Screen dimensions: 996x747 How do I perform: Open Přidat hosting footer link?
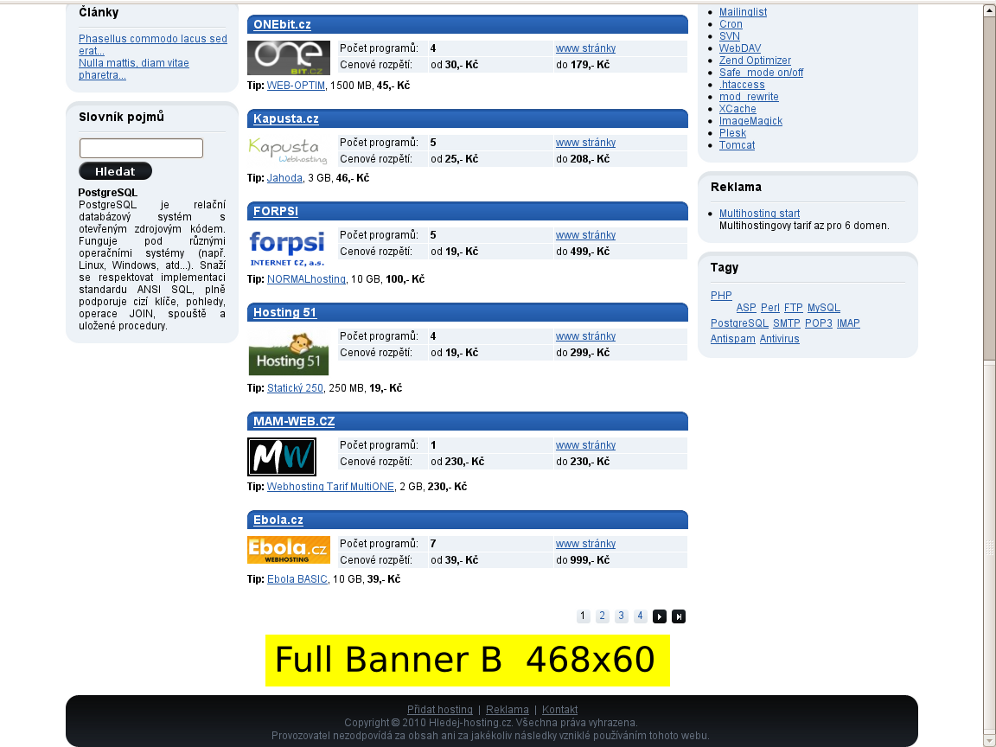click(440, 710)
